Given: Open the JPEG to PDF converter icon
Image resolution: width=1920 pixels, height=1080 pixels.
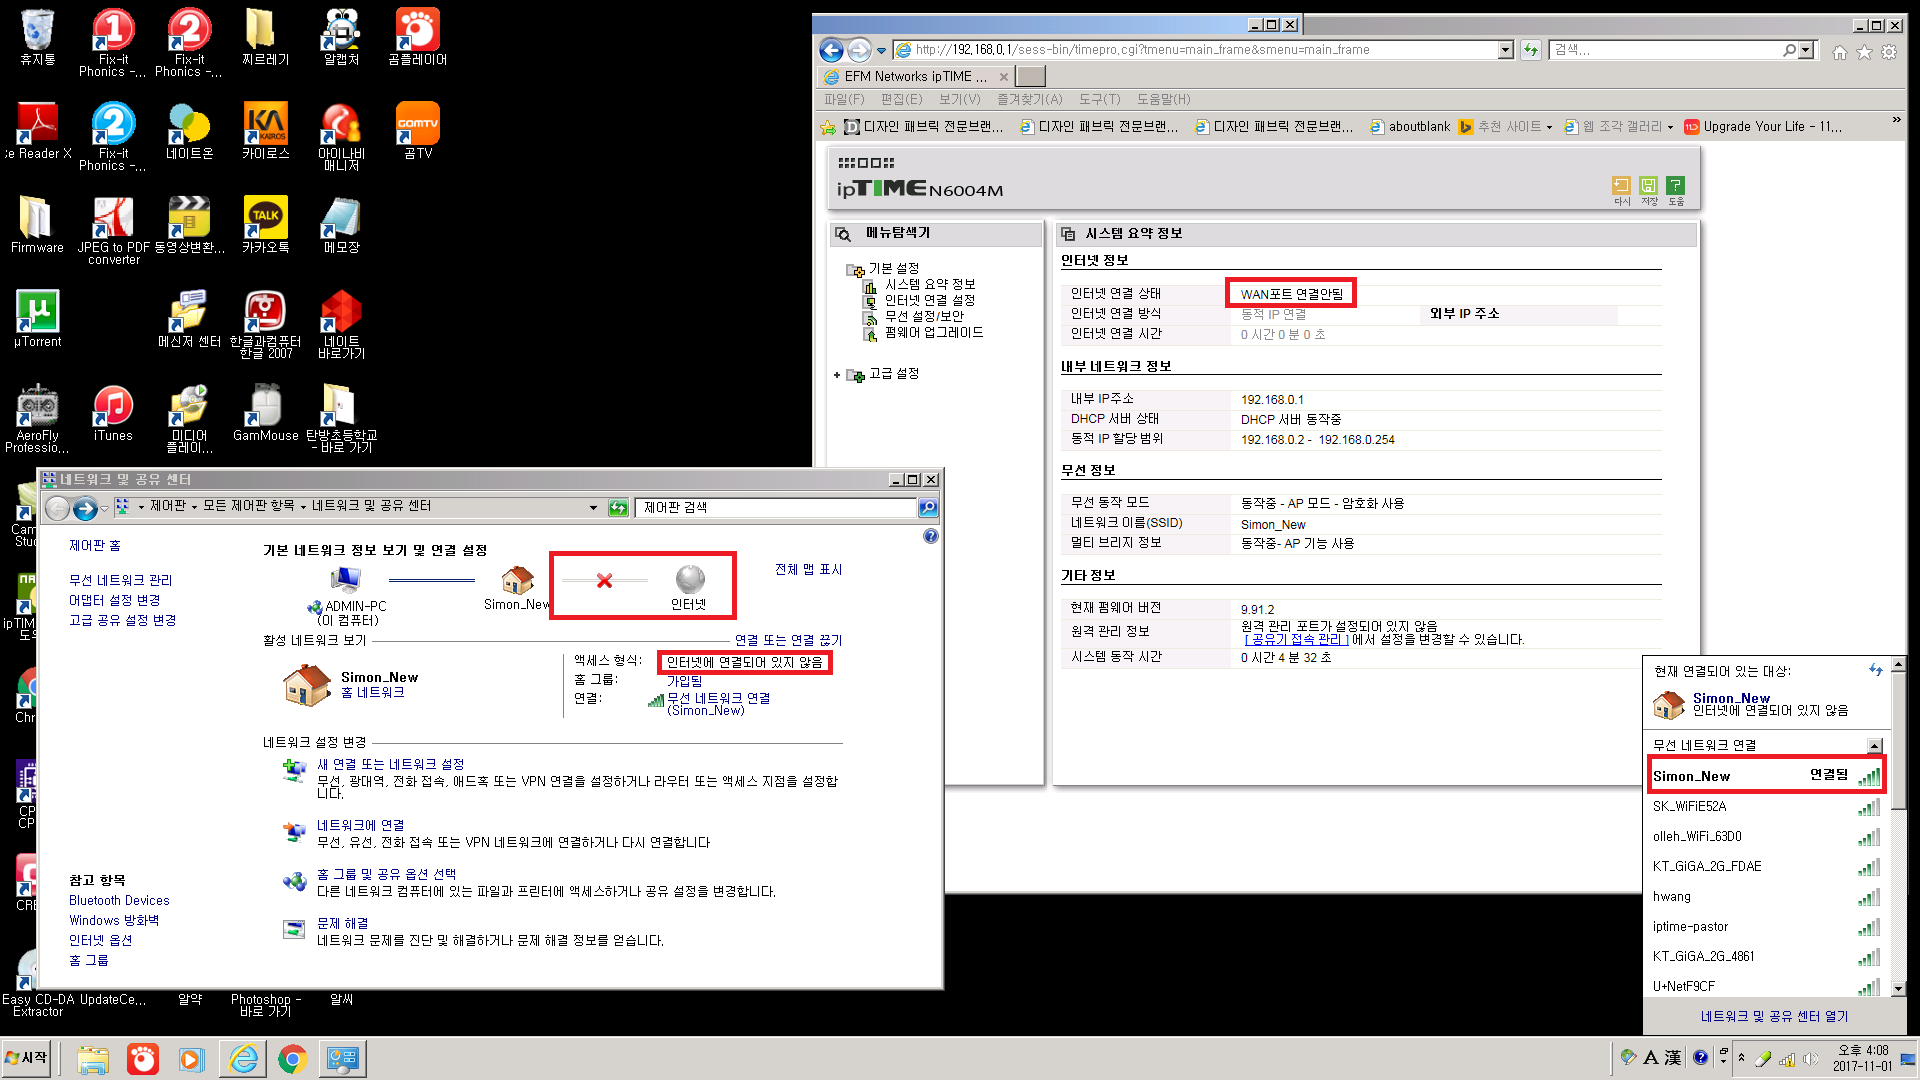Looking at the screenshot, I should point(113,231).
